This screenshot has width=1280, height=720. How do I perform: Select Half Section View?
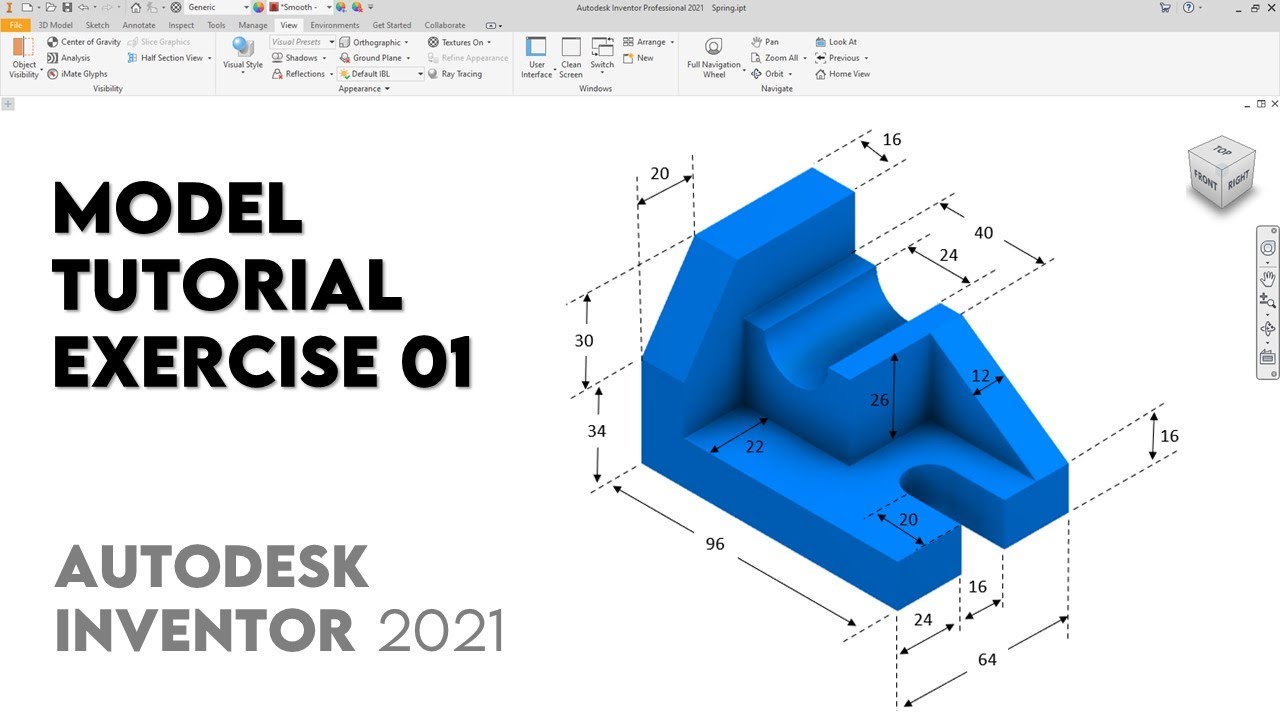coord(165,58)
